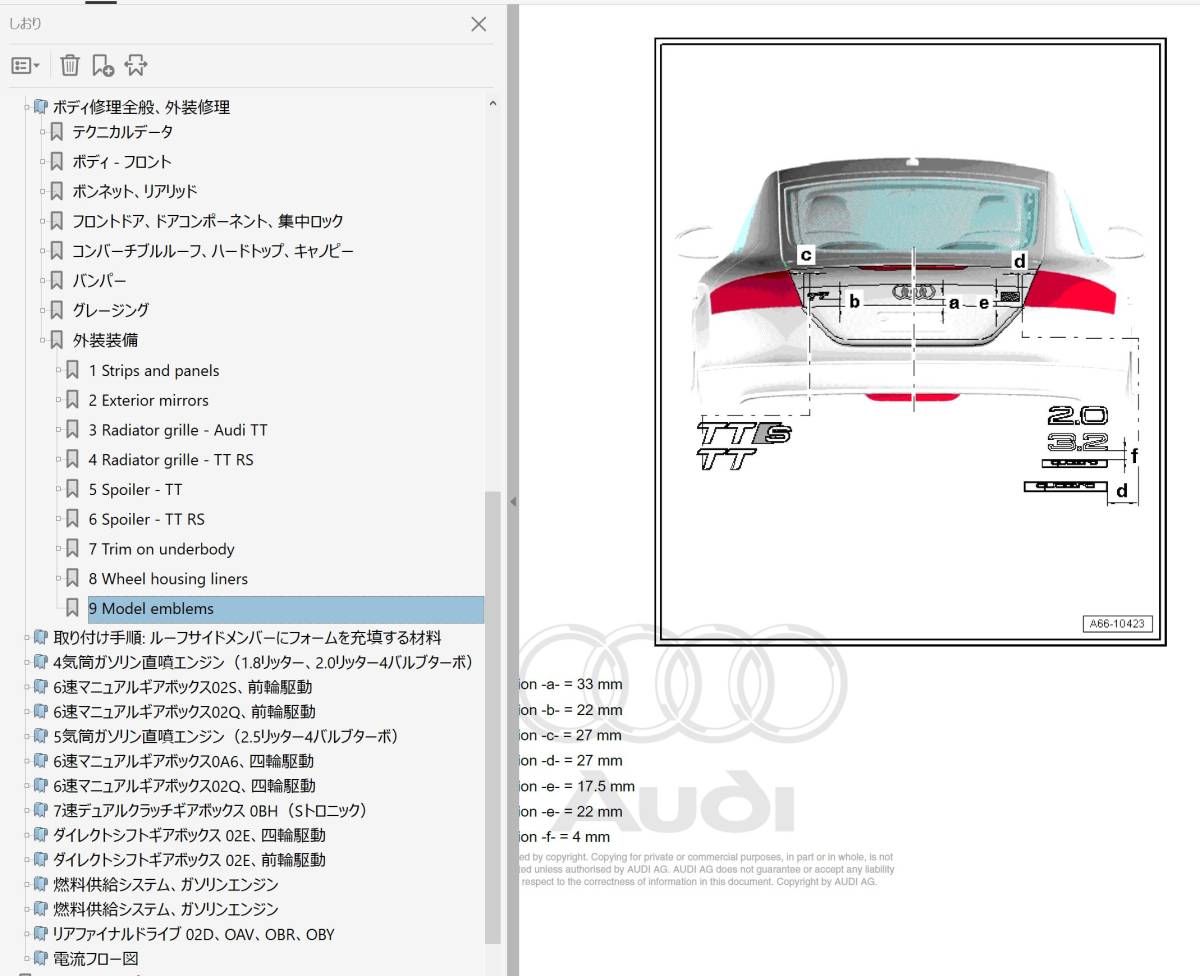Viewport: 1200px width, 976px height.
Task: Click the new bookmark icon
Action: (x=102, y=66)
